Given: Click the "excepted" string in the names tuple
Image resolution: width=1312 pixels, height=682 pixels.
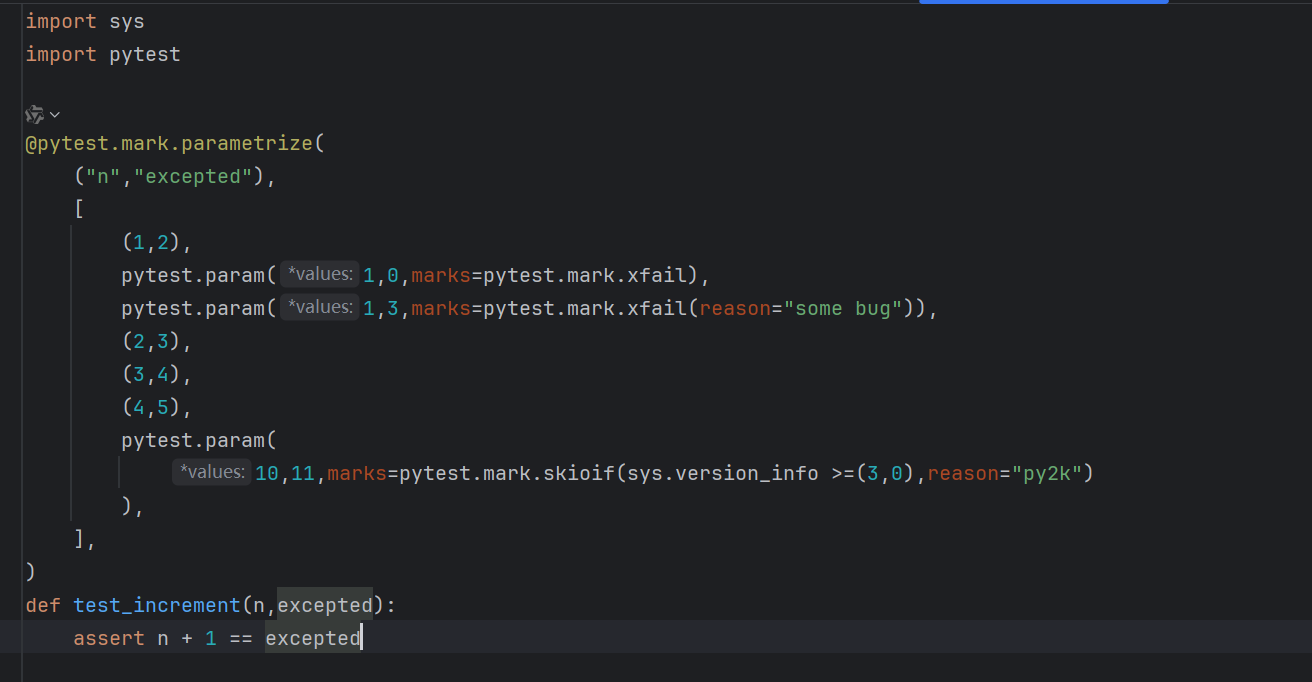Looking at the screenshot, I should 193,176.
